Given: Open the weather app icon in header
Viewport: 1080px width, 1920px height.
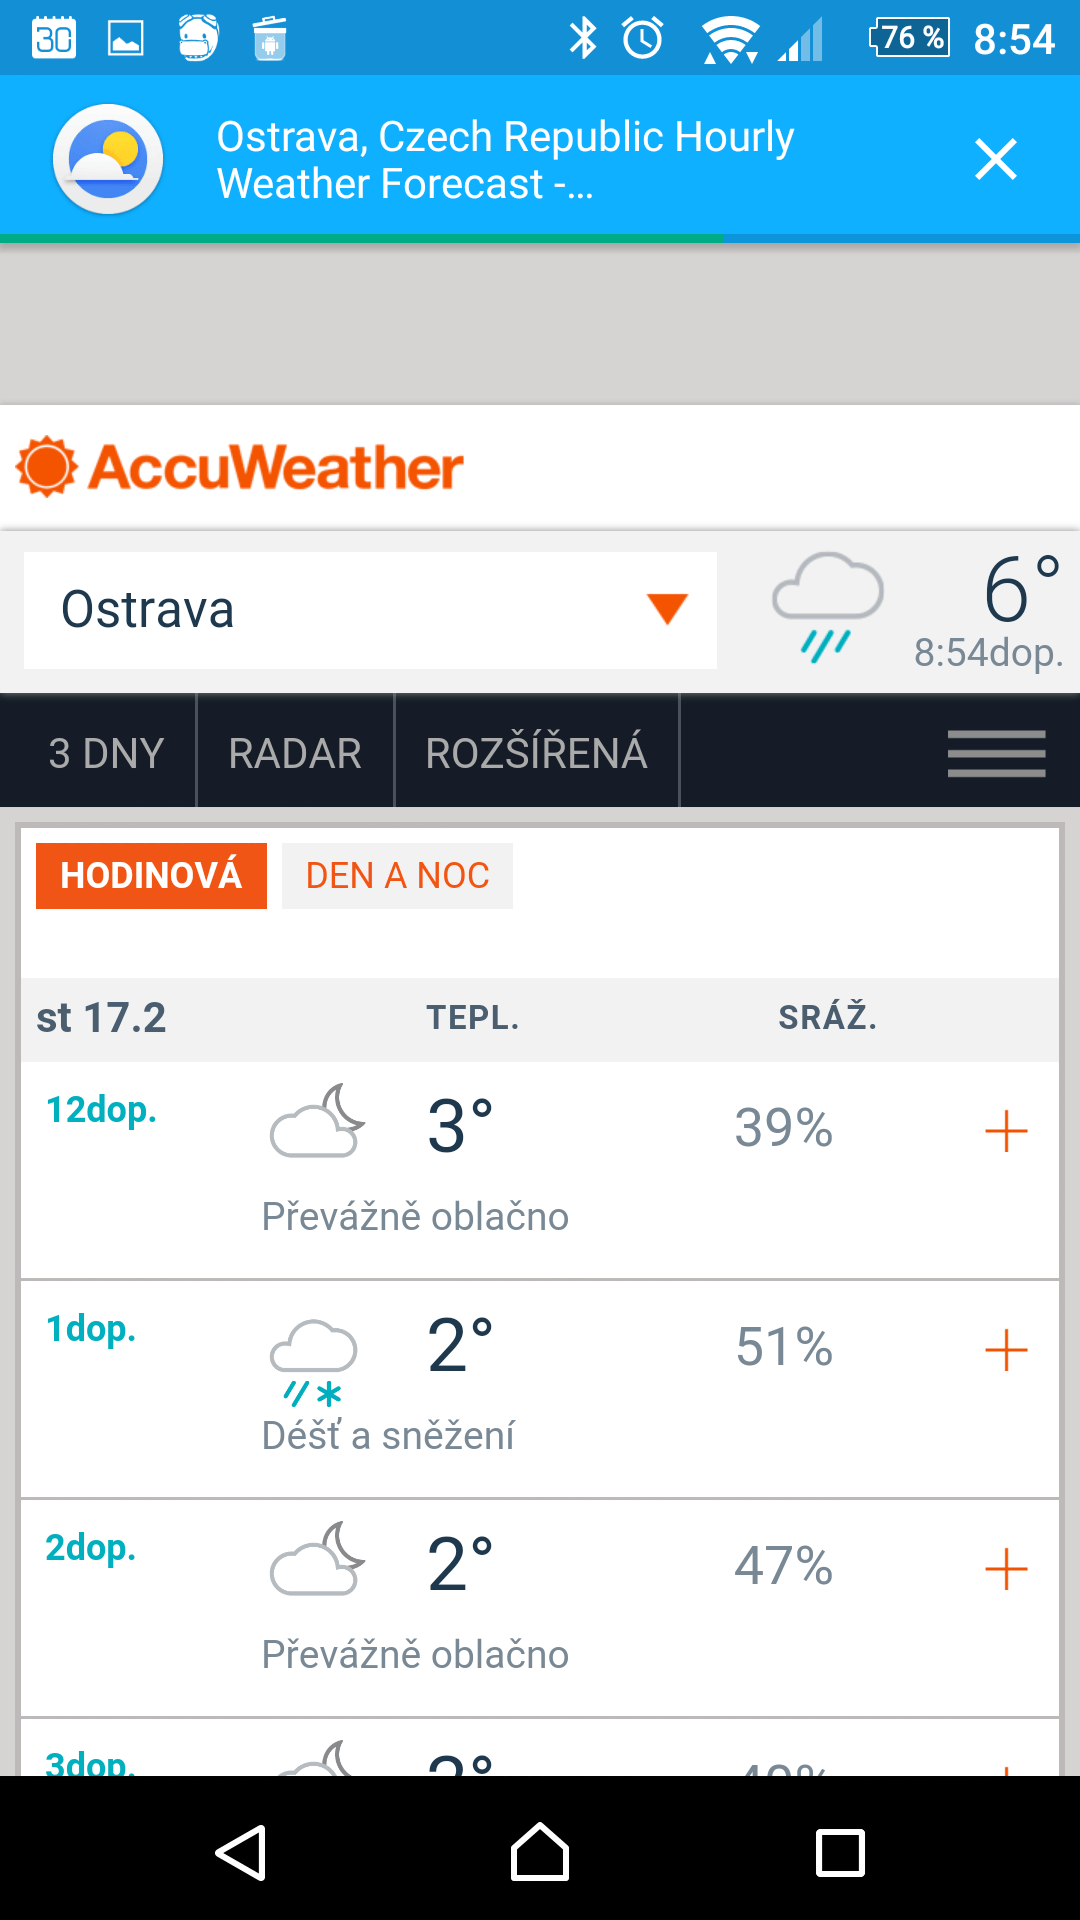Looking at the screenshot, I should [x=108, y=159].
